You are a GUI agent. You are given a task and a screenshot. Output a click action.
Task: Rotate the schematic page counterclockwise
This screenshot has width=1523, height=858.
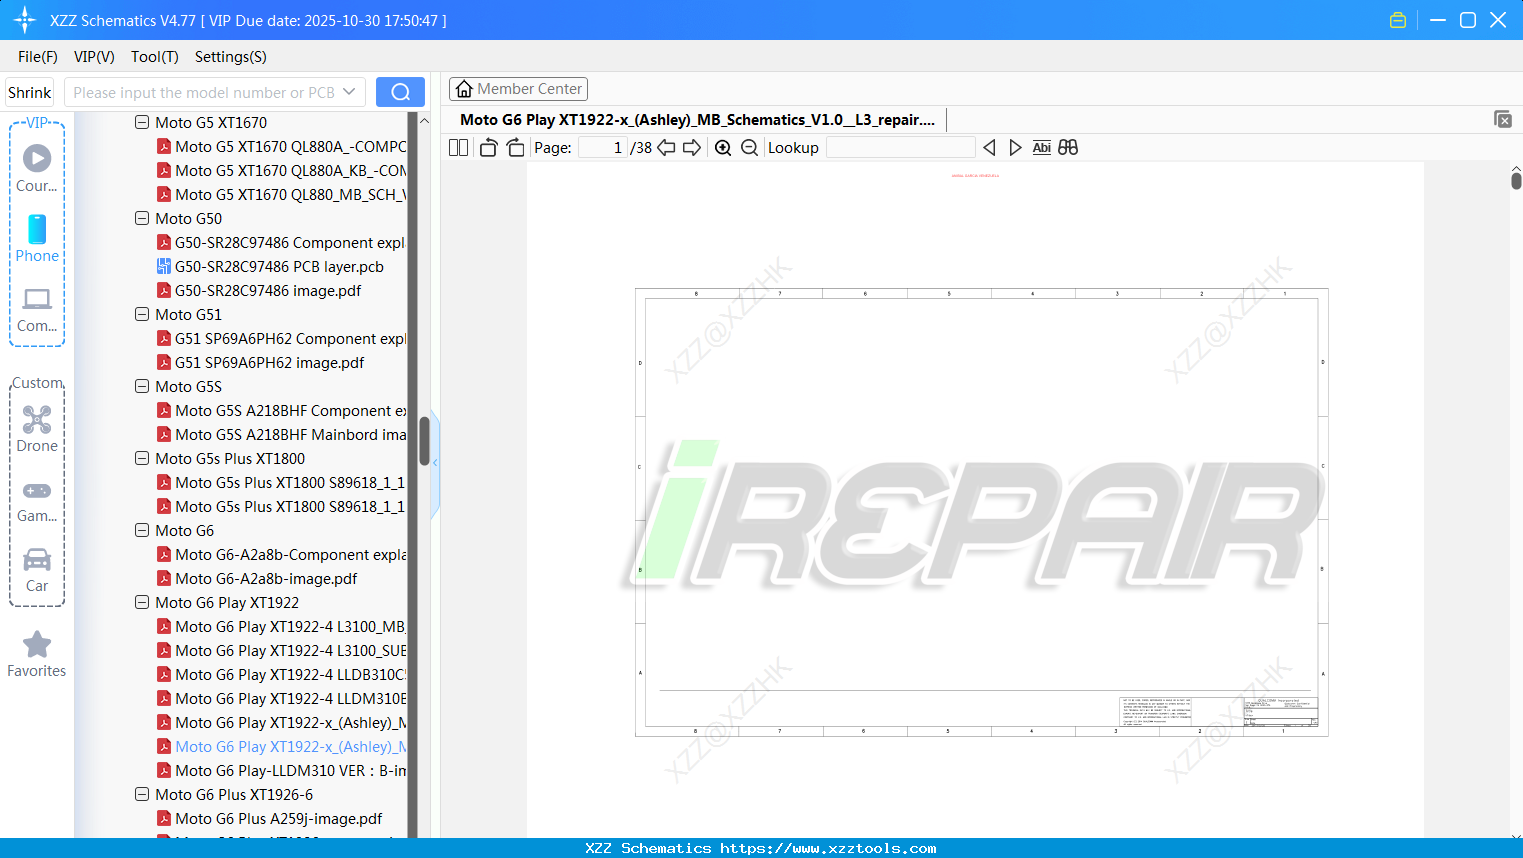487,147
